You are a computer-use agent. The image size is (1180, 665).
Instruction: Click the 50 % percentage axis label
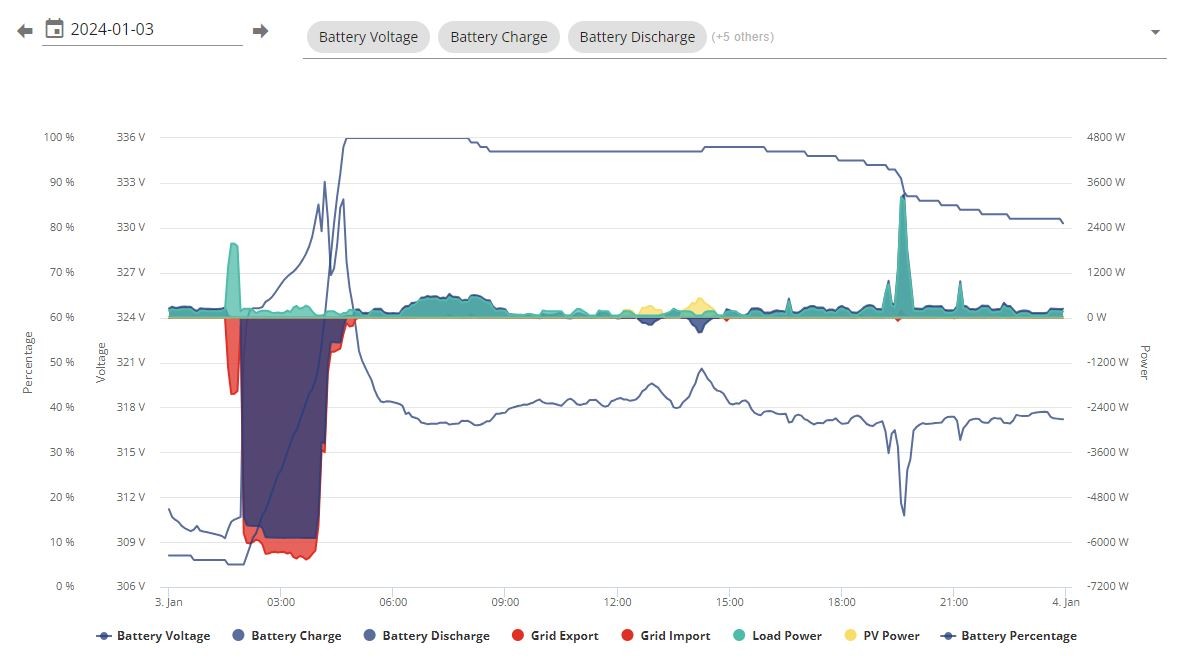click(62, 362)
